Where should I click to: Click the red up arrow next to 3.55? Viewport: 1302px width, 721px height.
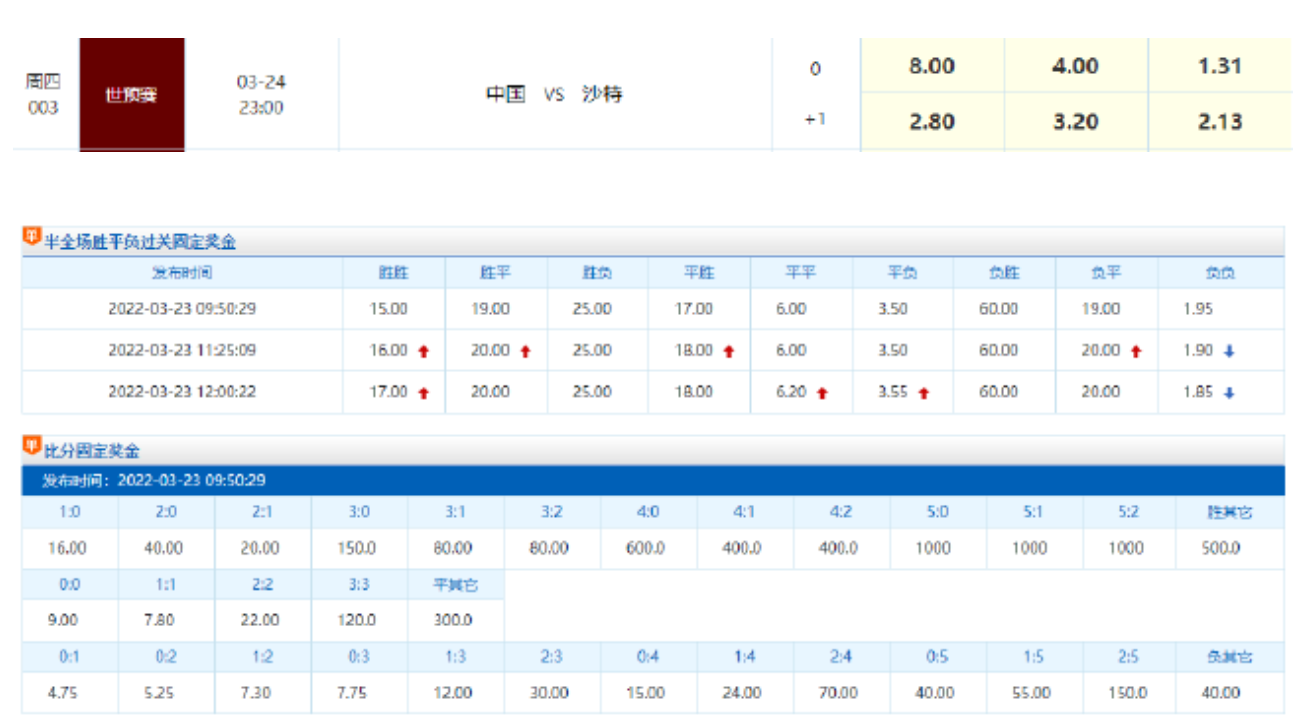(x=924, y=393)
